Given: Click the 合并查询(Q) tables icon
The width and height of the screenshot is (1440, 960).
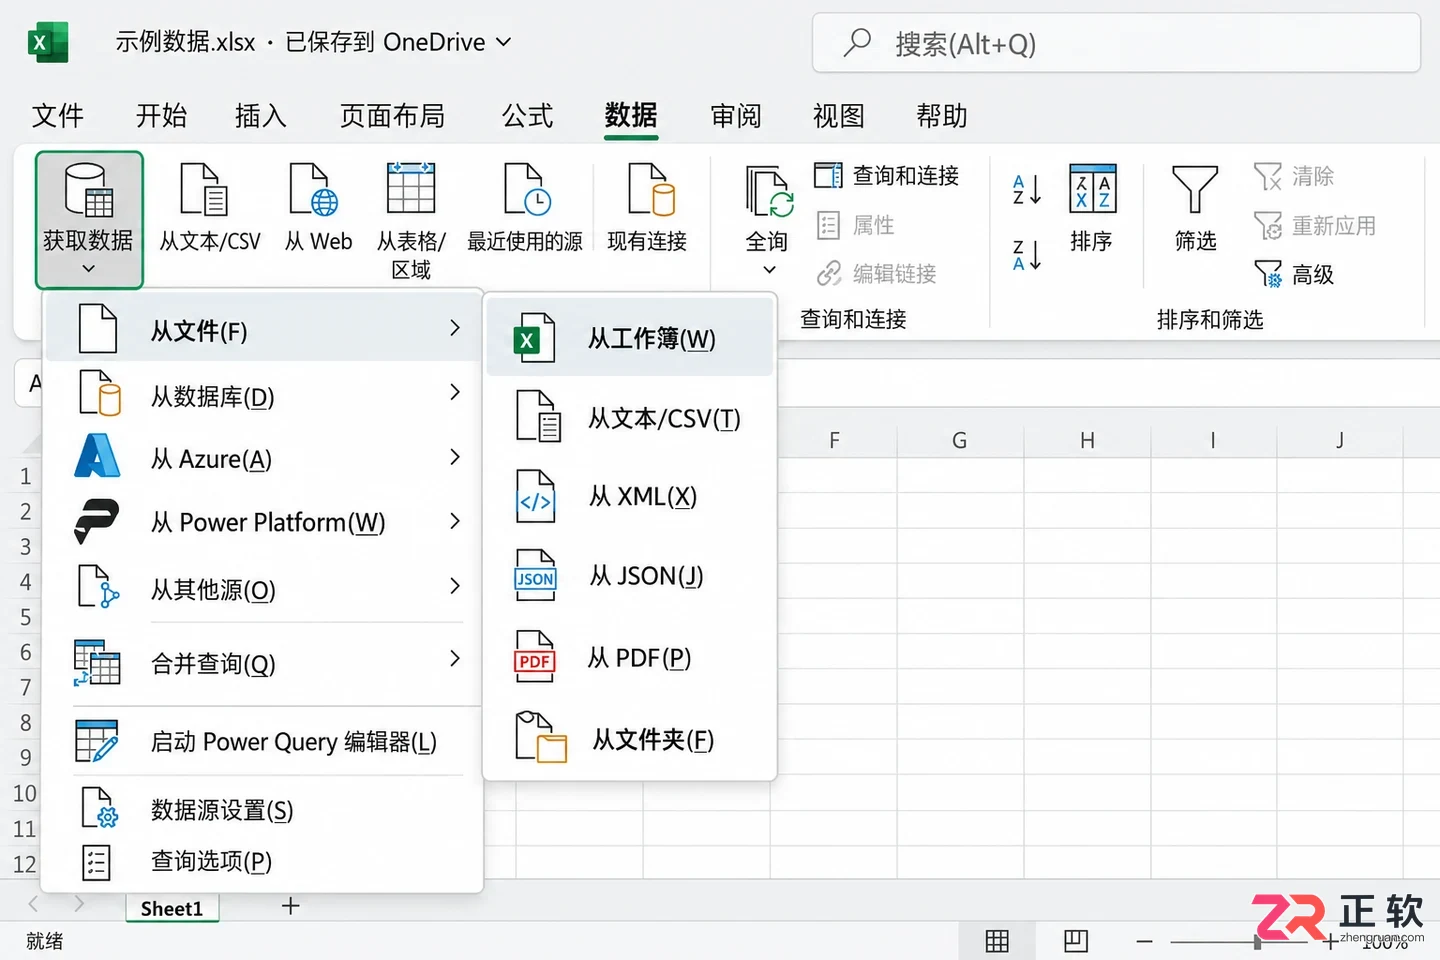Looking at the screenshot, I should pos(97,662).
